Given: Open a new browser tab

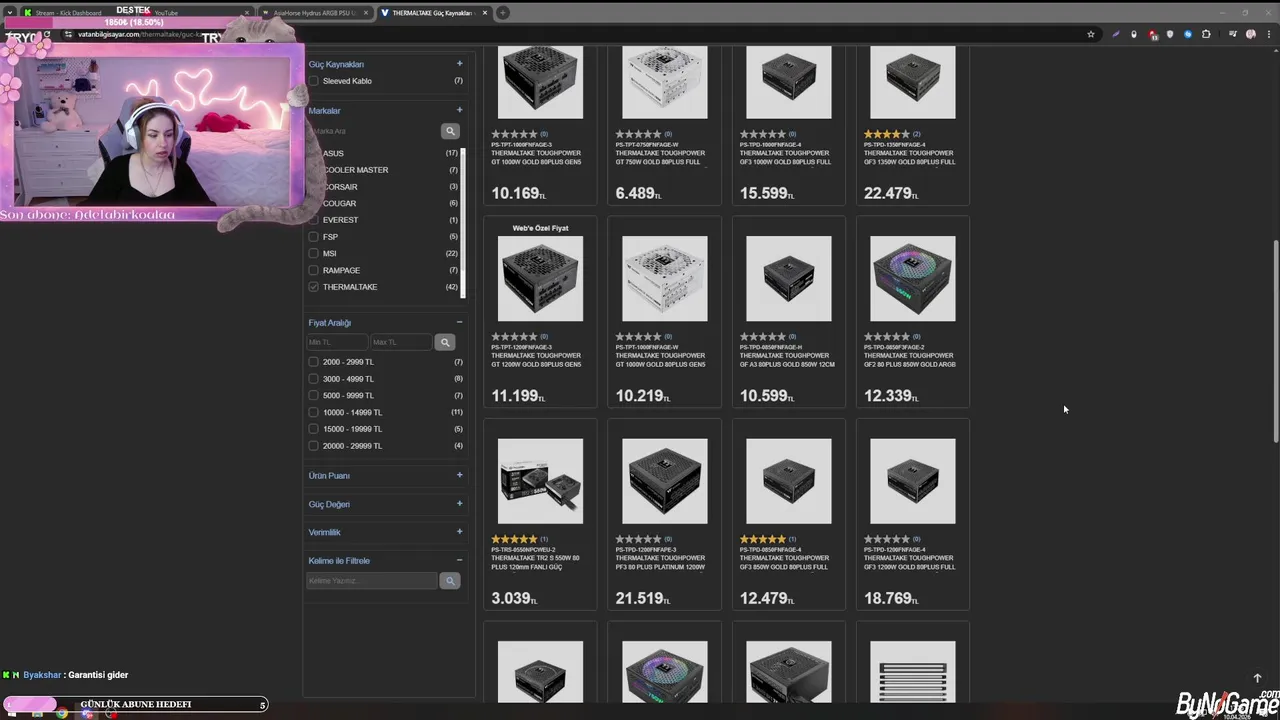Looking at the screenshot, I should tap(503, 13).
